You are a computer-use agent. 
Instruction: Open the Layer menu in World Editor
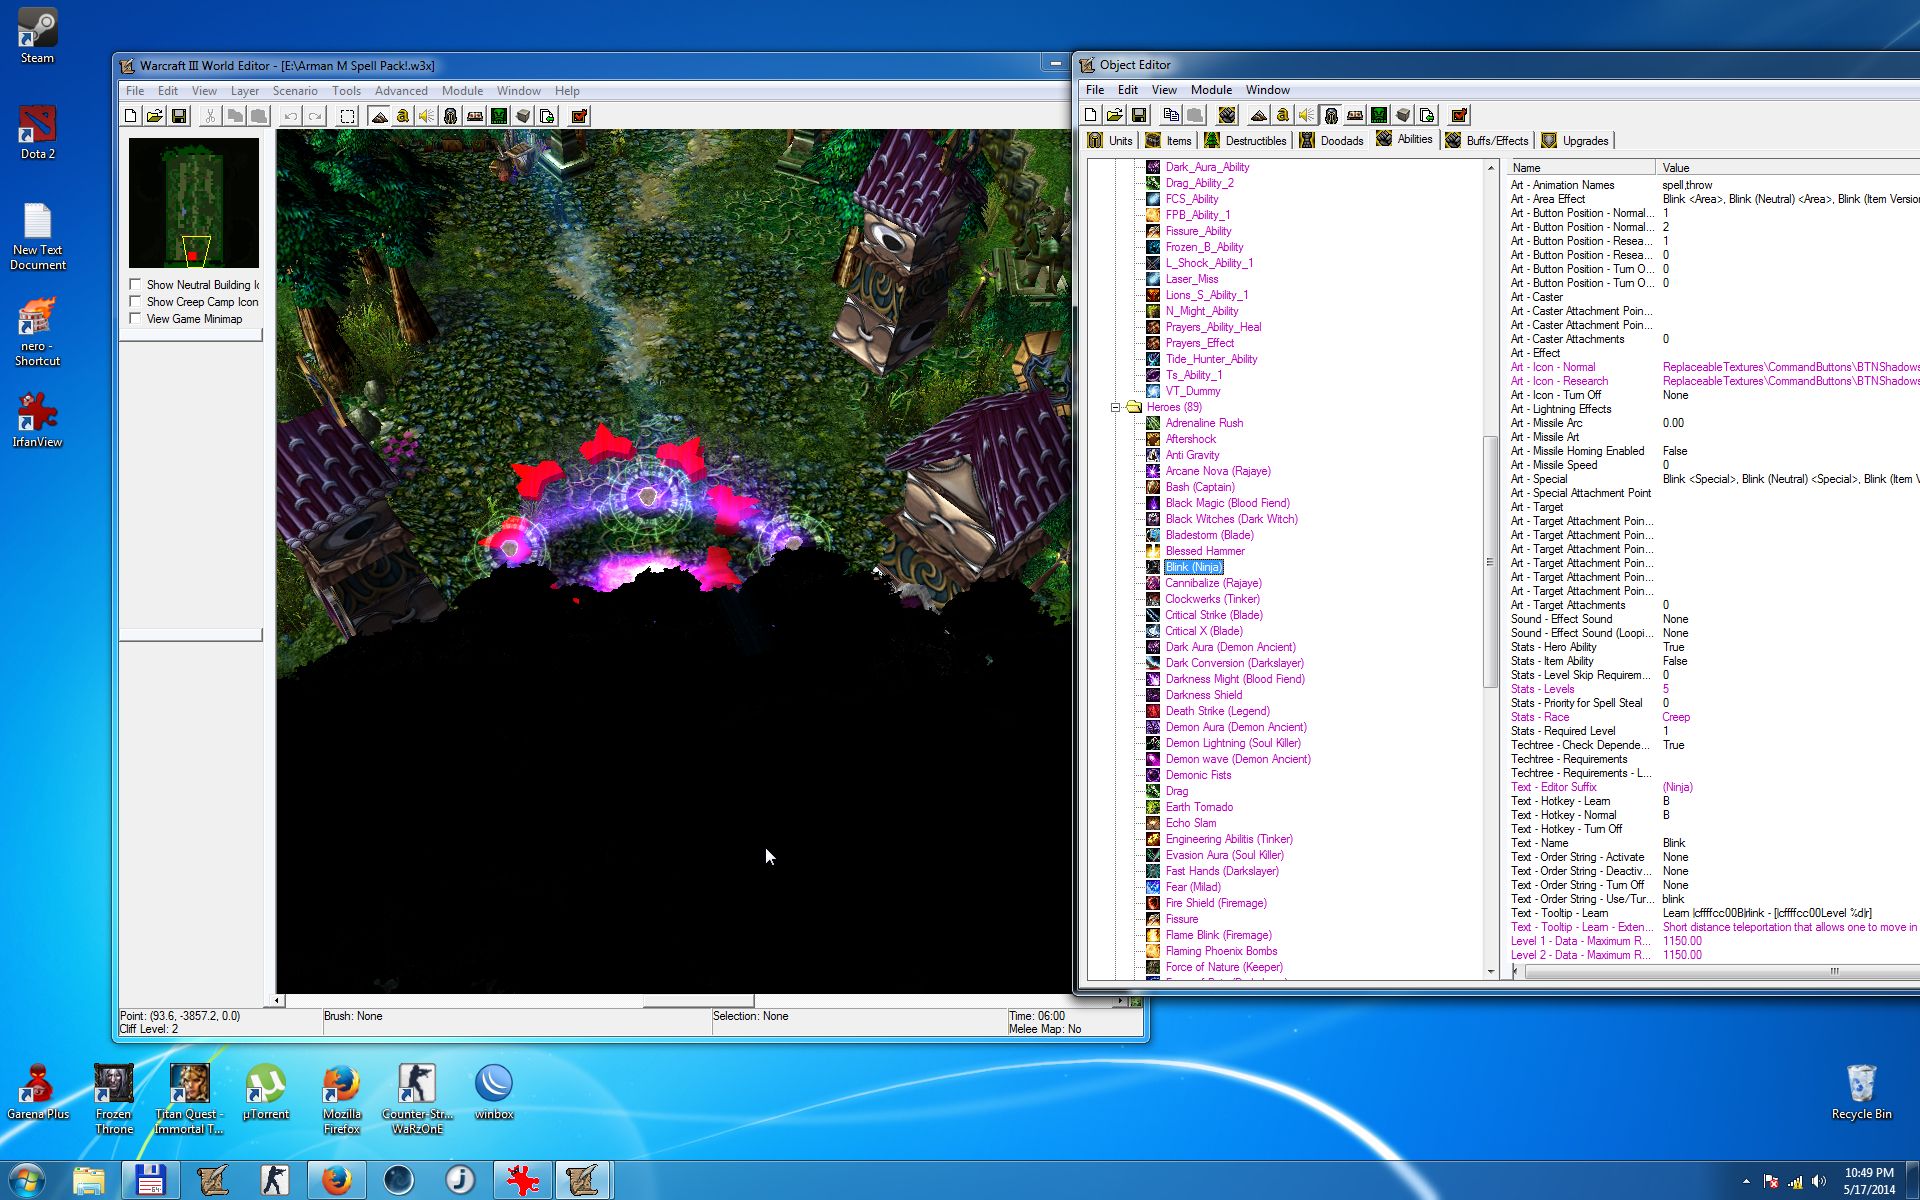[x=245, y=91]
